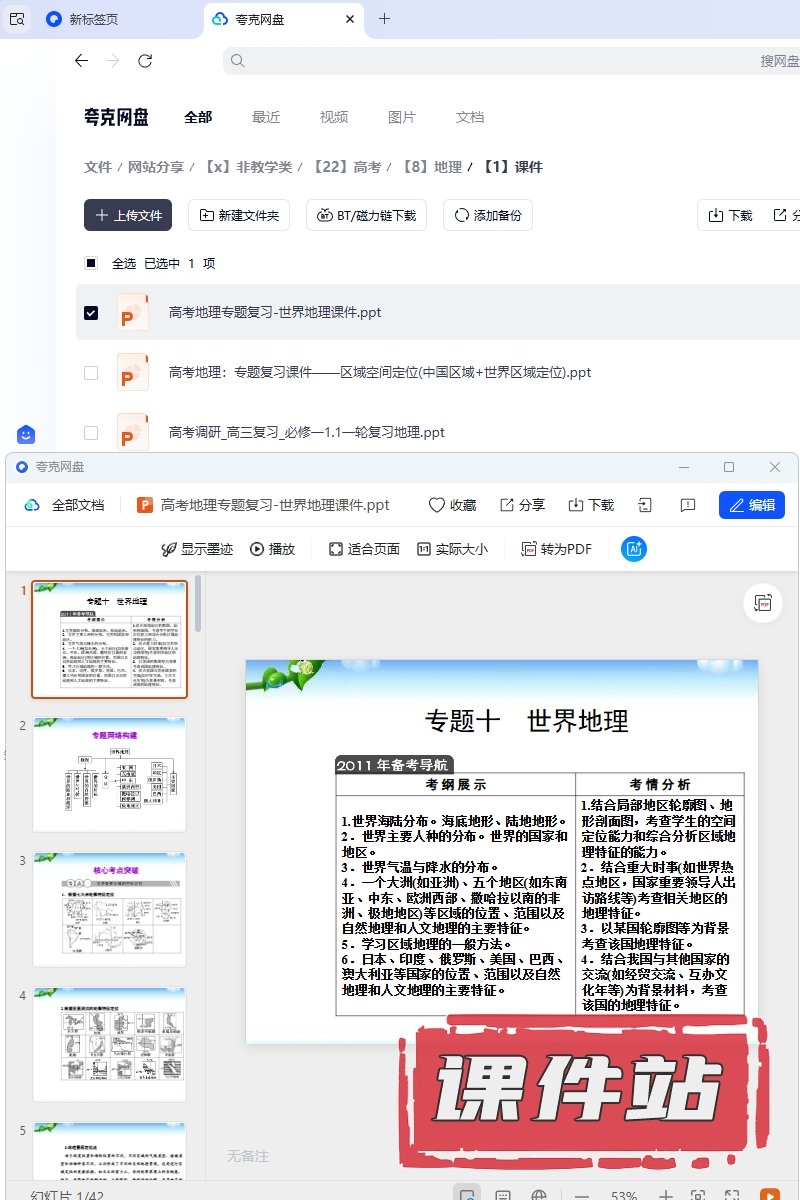This screenshot has width=800, height=1200.
Task: Click the 上传文件 button
Action: click(x=128, y=215)
